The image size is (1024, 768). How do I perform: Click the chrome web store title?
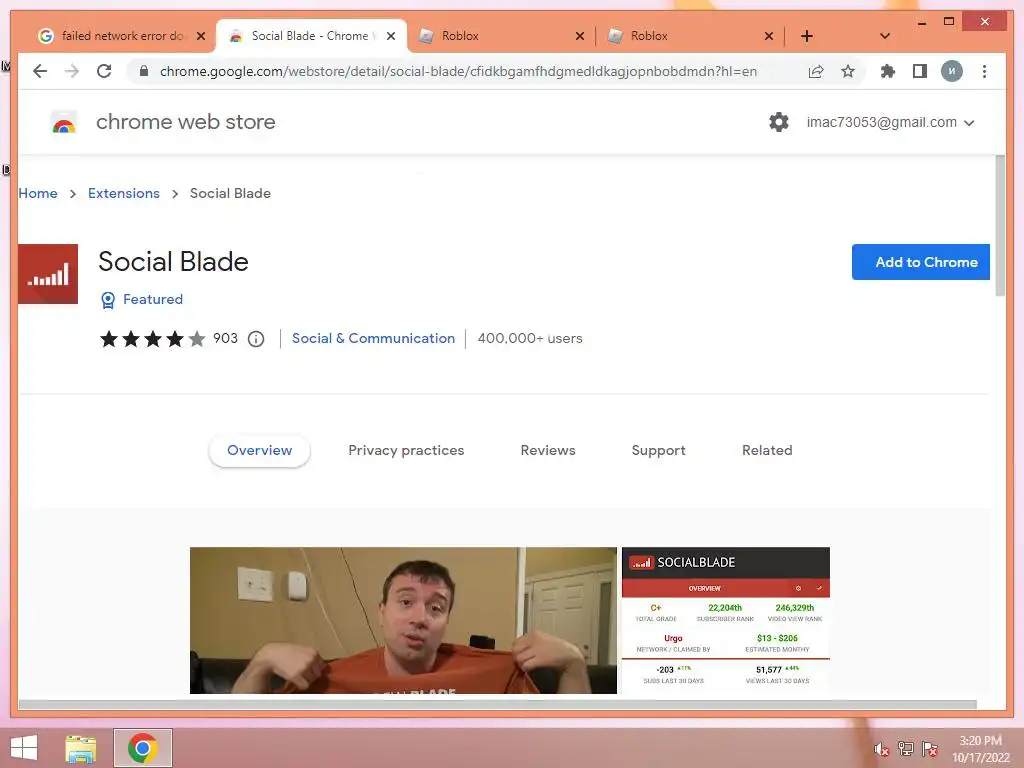coord(185,122)
